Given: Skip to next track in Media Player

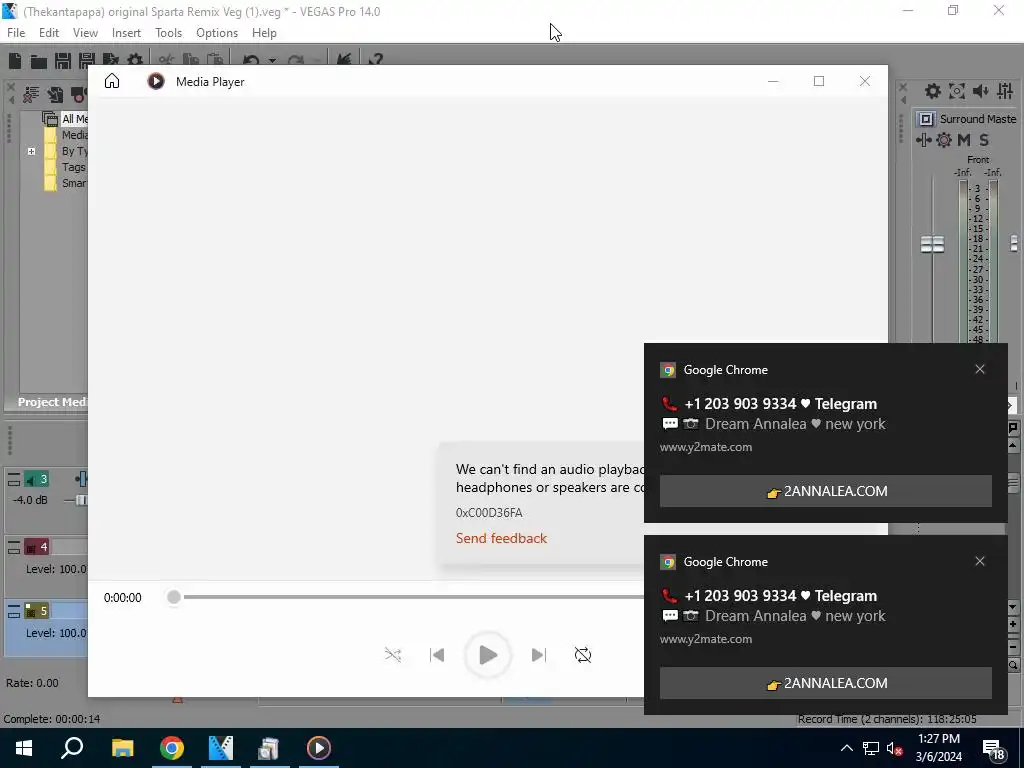Looking at the screenshot, I should 539,654.
